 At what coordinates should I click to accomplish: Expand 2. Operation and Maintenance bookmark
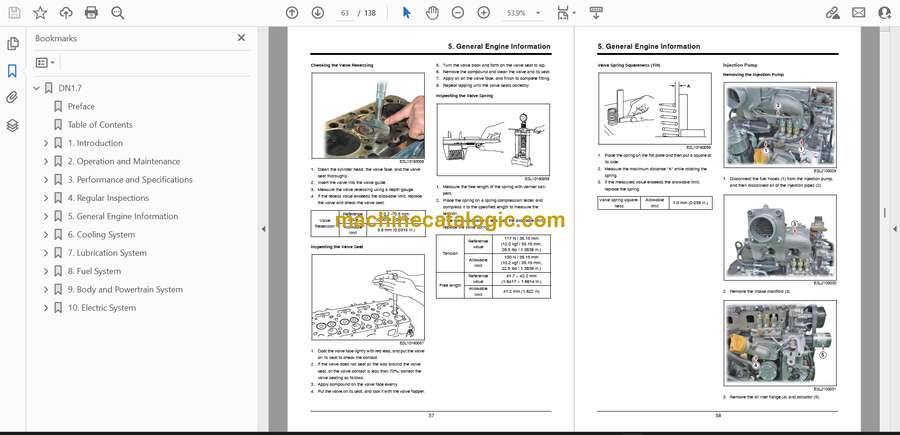click(x=46, y=161)
